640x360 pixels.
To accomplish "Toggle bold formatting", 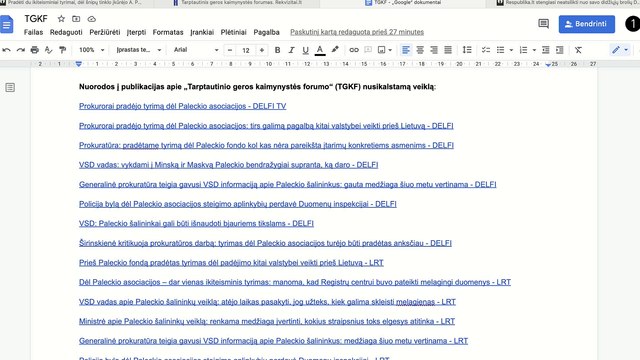I will point(278,50).
